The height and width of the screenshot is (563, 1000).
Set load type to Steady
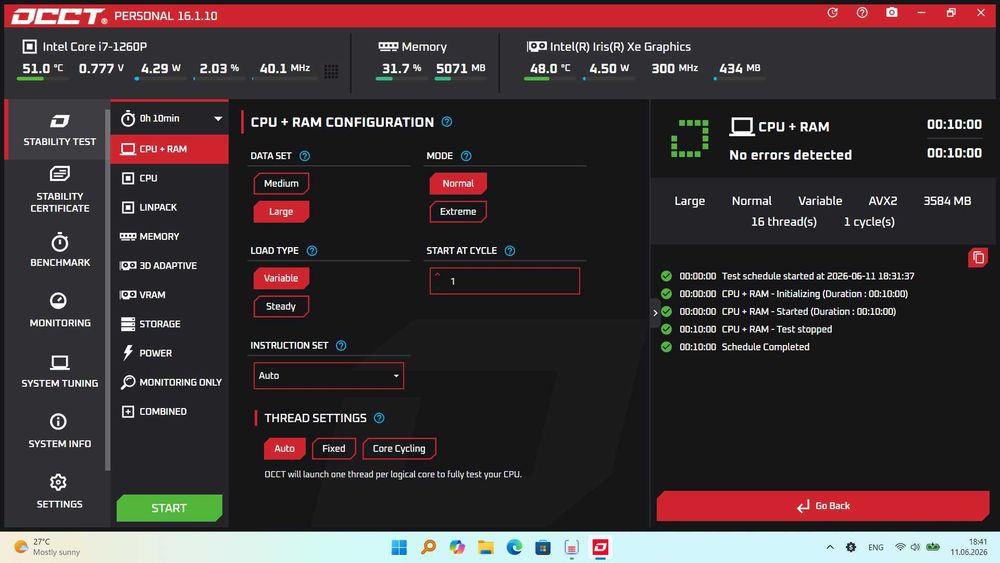(281, 306)
